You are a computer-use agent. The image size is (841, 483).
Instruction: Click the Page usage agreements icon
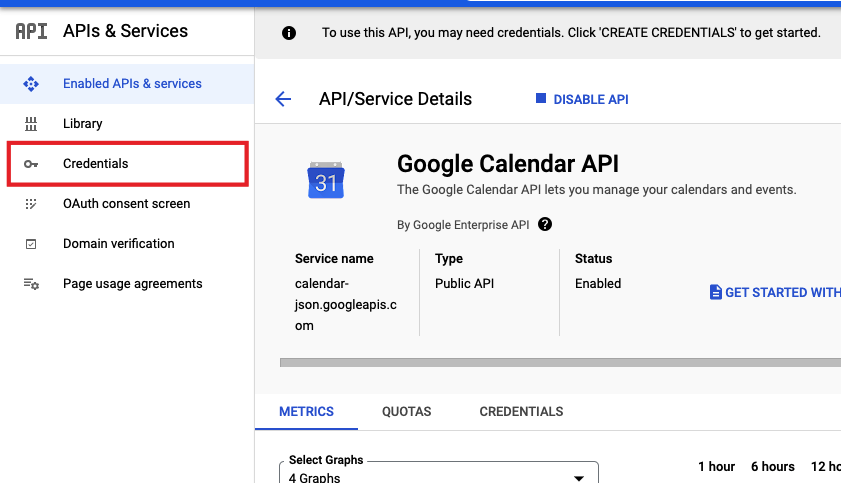point(31,284)
